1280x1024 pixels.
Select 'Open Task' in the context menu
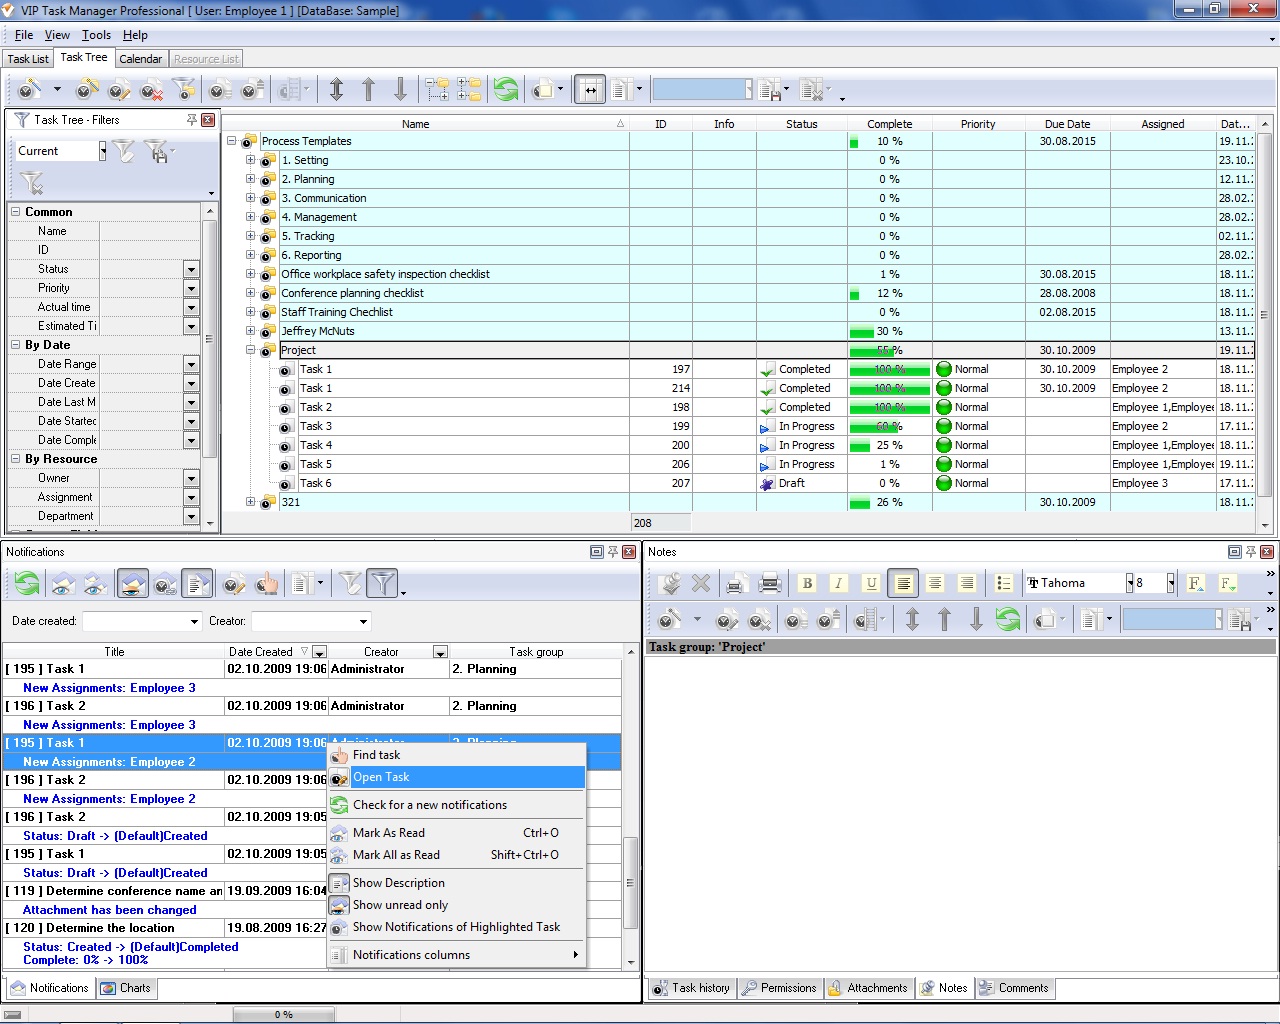[x=381, y=777]
